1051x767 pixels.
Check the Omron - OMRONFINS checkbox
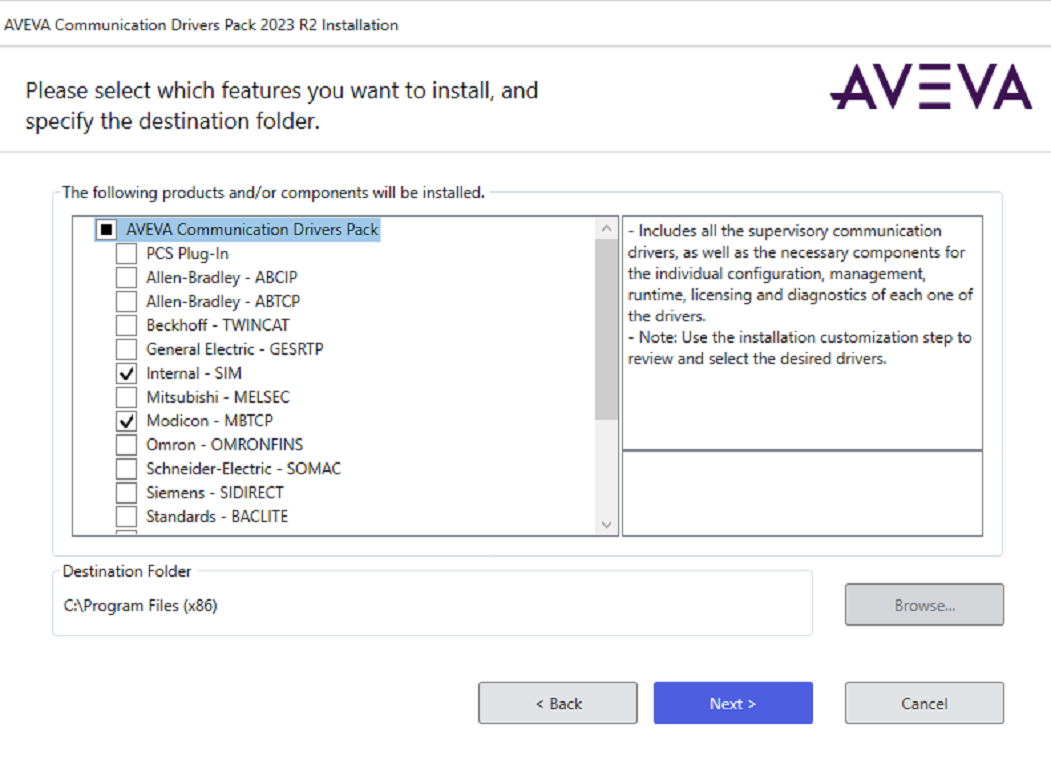click(126, 445)
